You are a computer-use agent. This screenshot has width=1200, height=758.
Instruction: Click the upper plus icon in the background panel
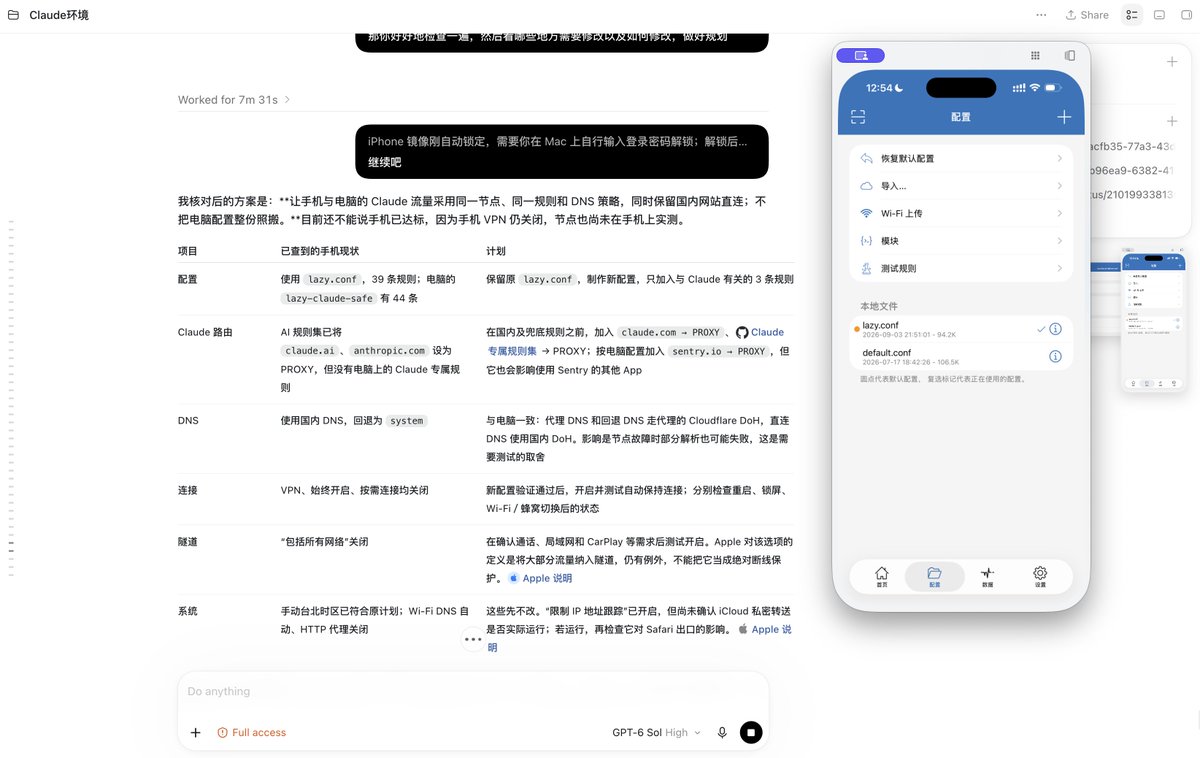[x=1172, y=62]
